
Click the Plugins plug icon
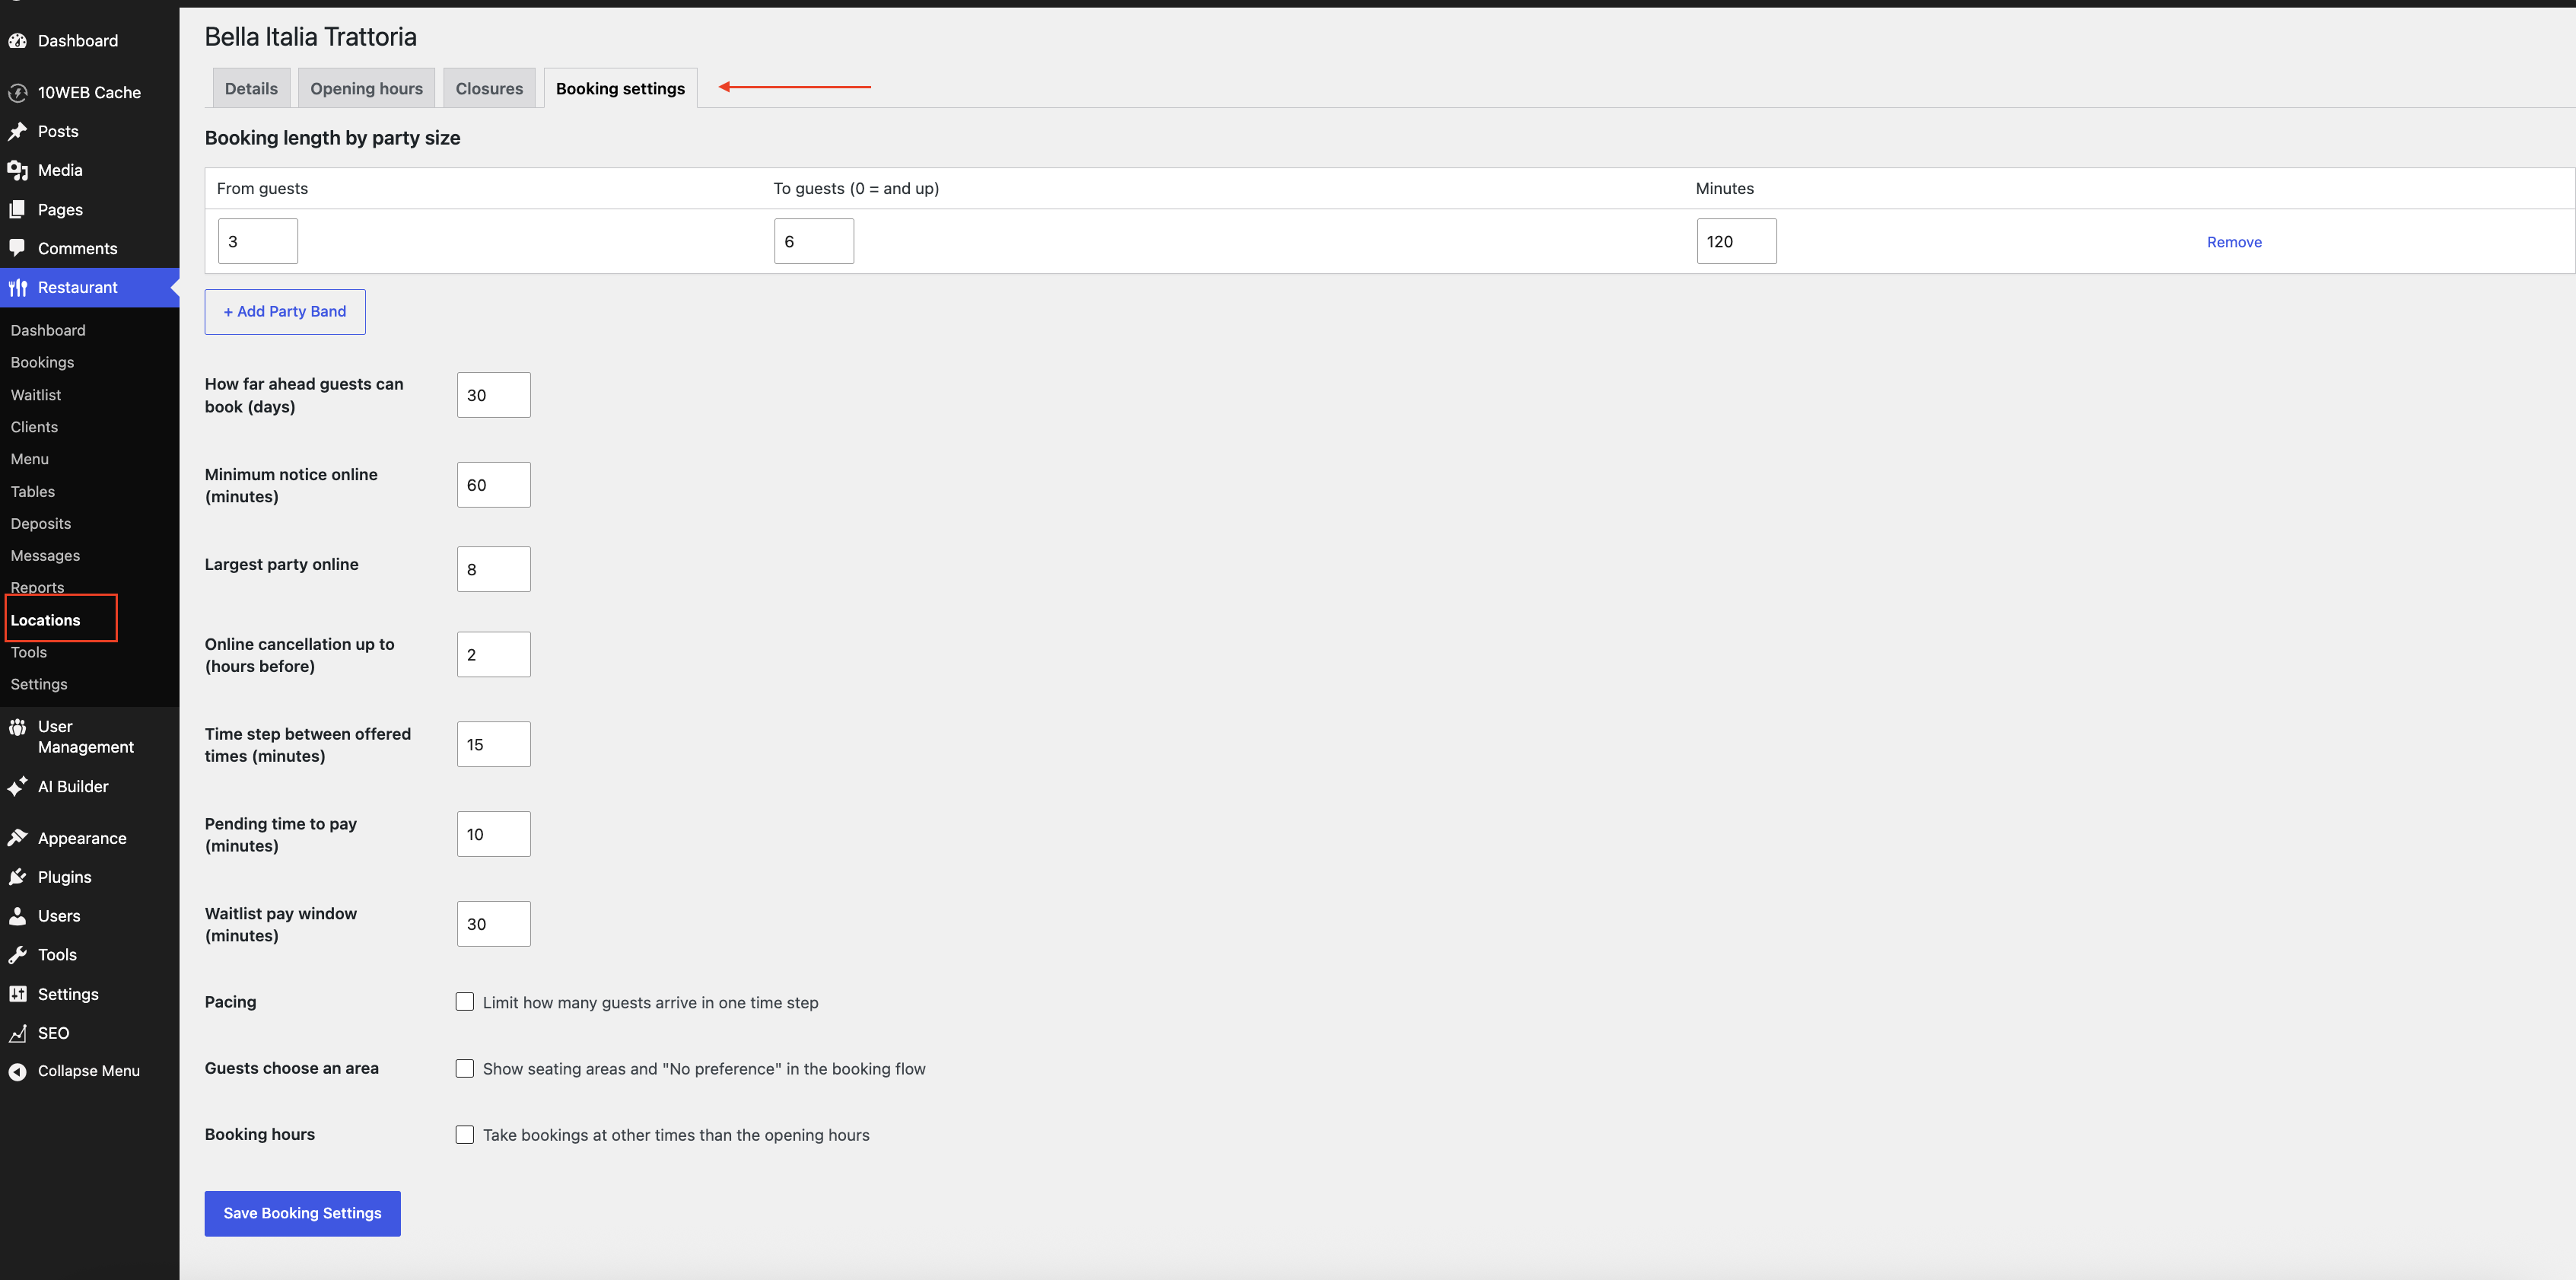(17, 877)
